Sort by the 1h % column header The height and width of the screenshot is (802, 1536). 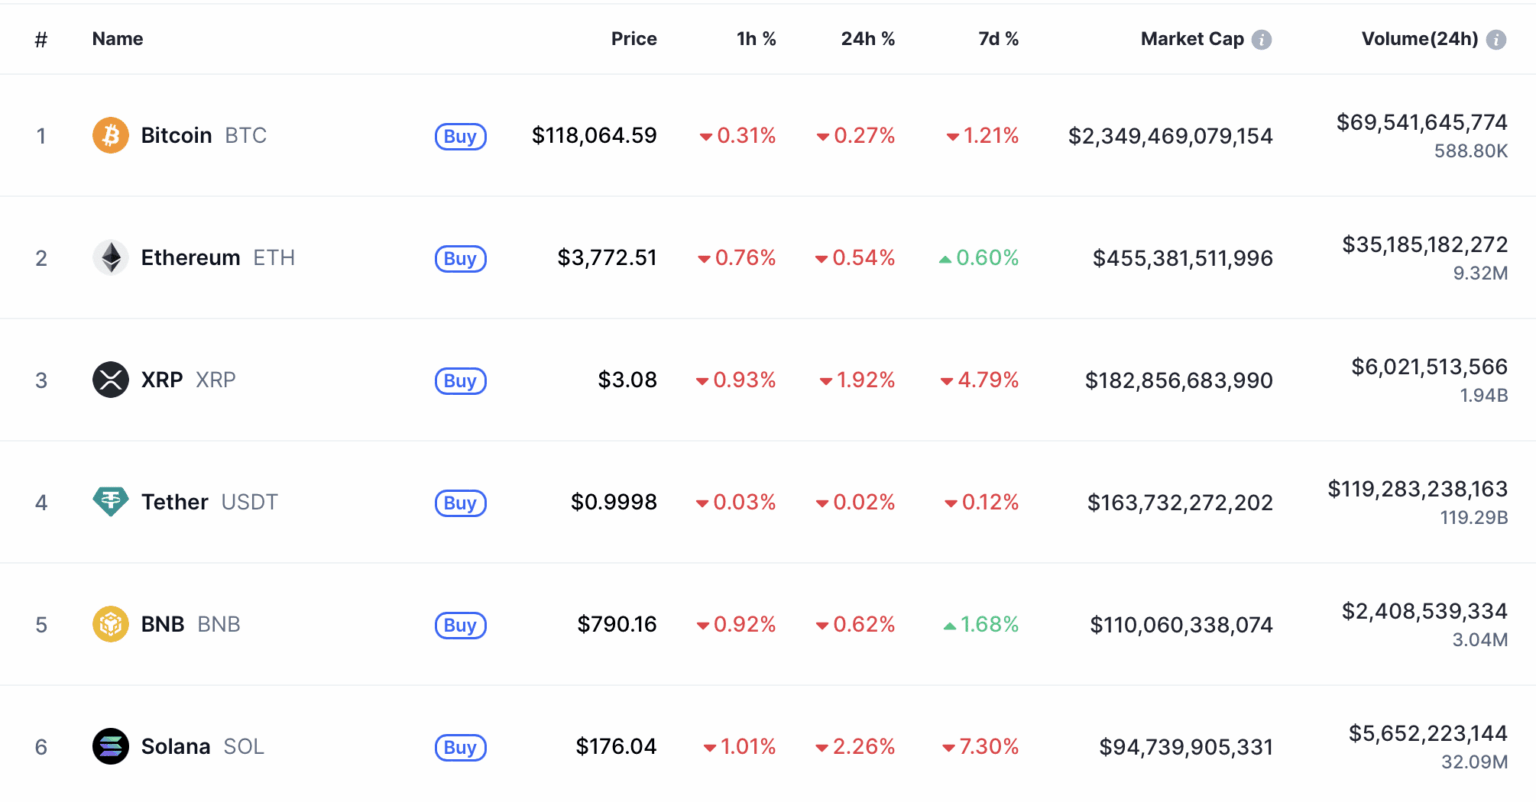pos(756,39)
